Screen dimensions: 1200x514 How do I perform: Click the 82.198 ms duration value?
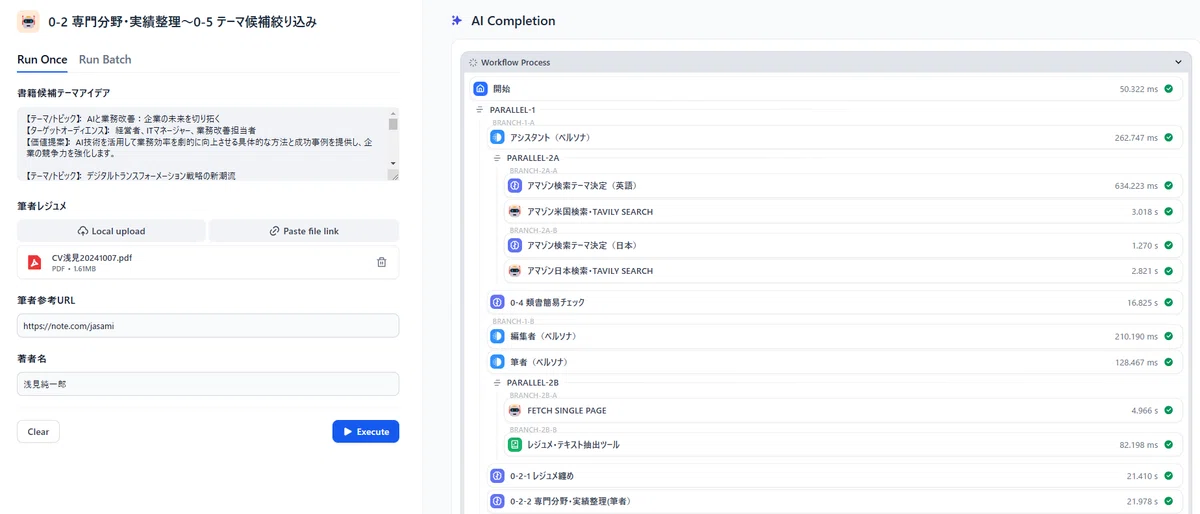(x=1138, y=444)
